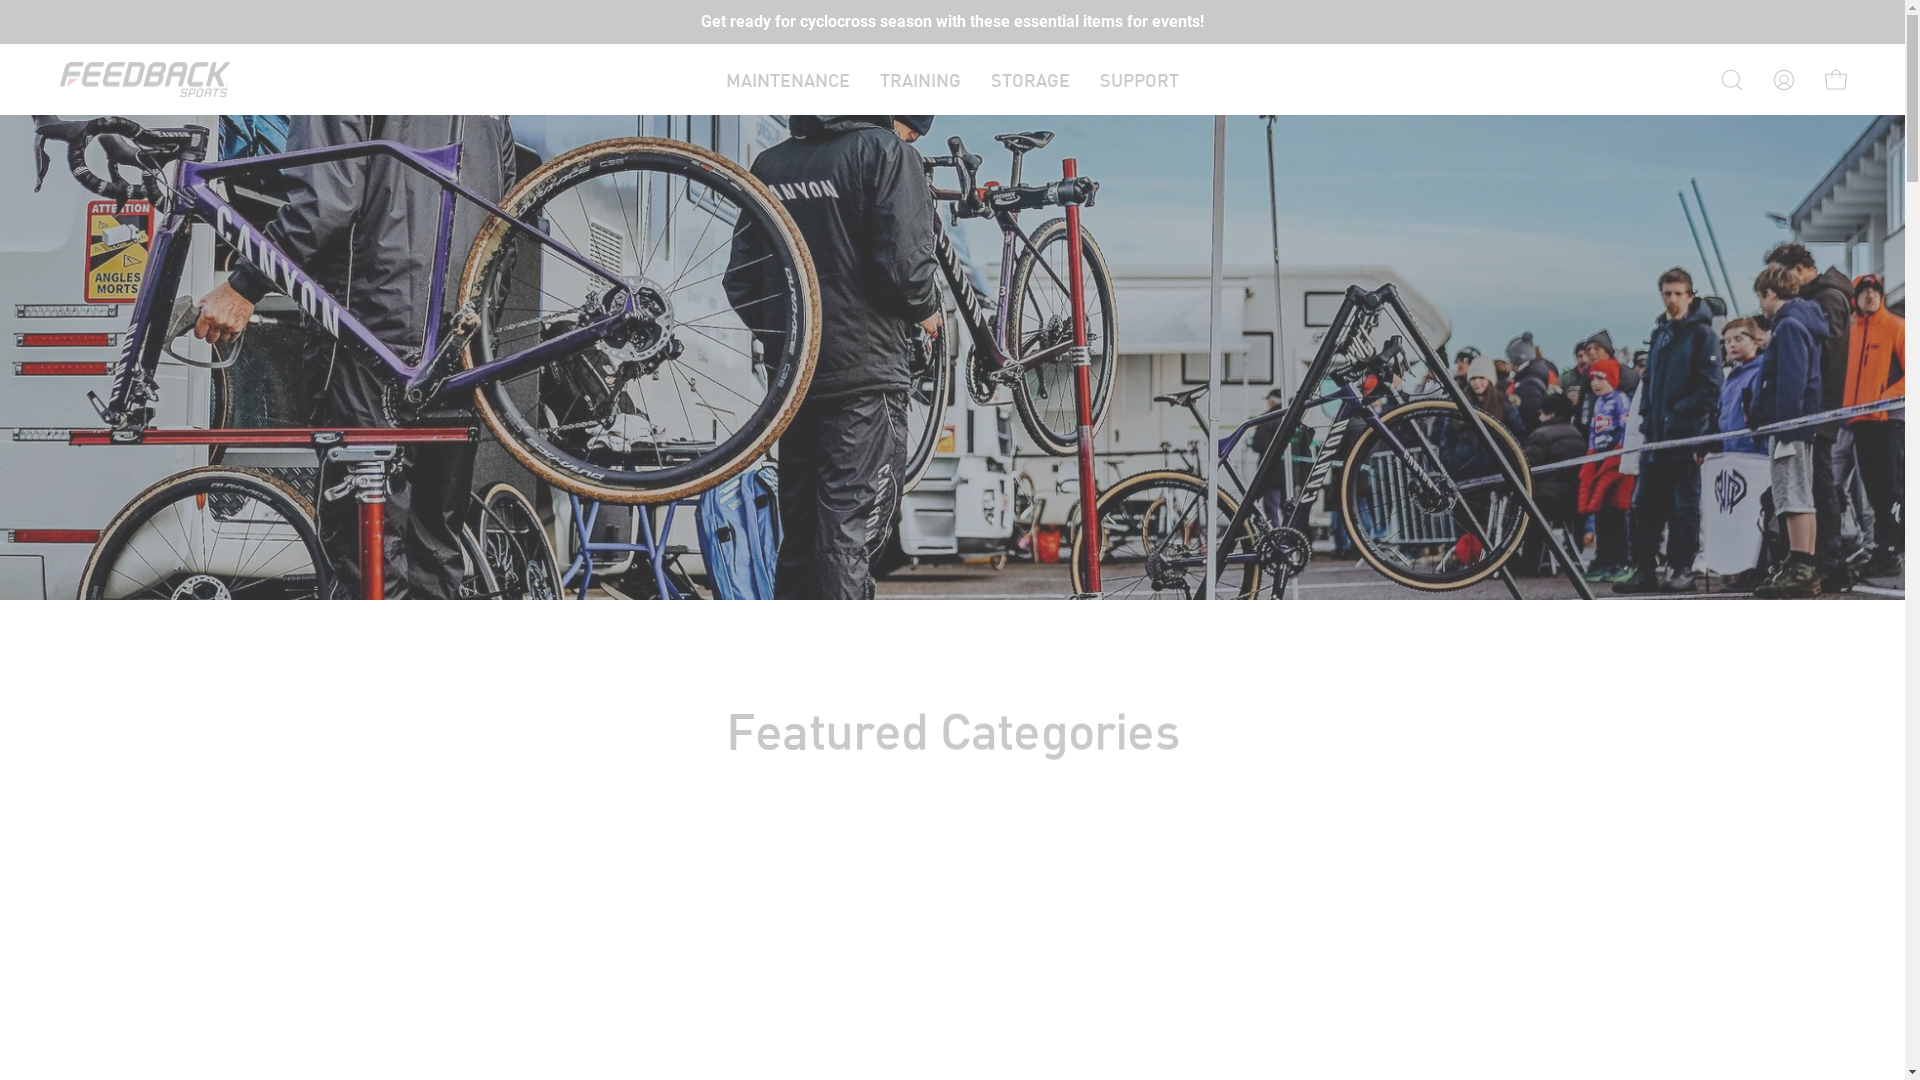This screenshot has width=1920, height=1080.
Task: Click the cyclocross bikes hero image
Action: click(952, 357)
